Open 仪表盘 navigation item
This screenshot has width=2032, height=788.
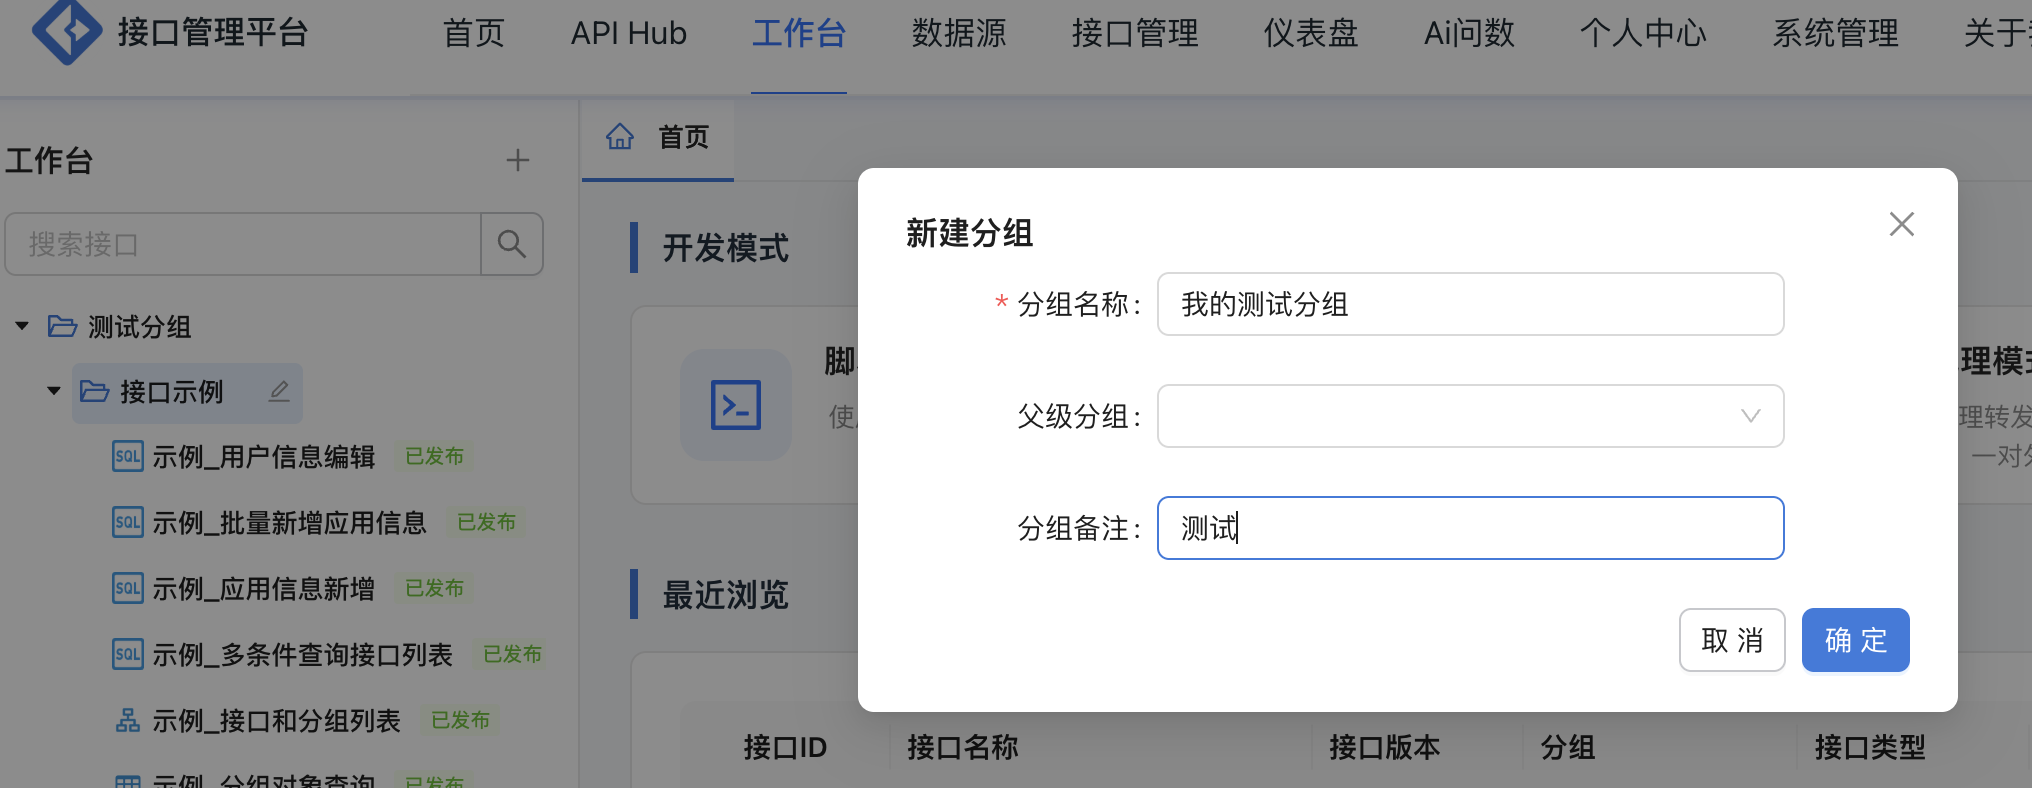(x=1311, y=33)
